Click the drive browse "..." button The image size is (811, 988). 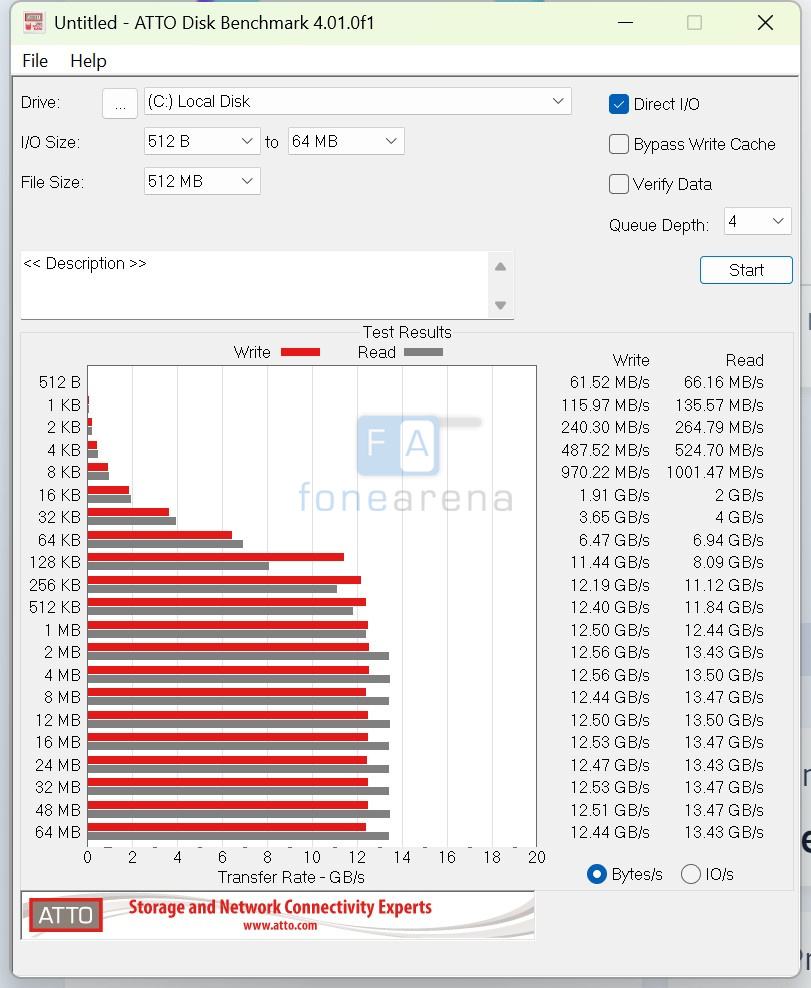click(120, 103)
